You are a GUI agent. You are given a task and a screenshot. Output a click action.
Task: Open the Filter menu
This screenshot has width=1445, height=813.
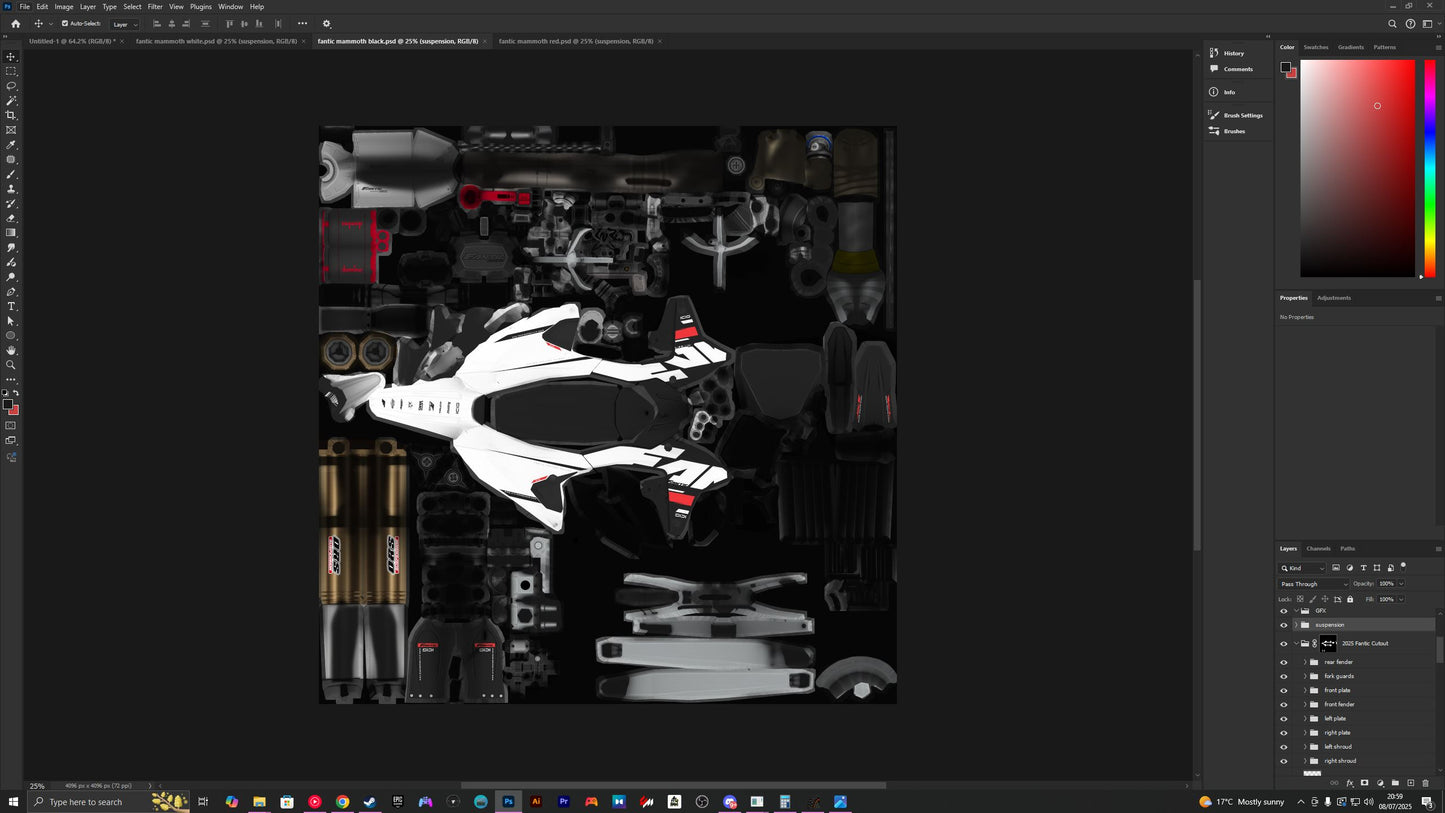154,6
